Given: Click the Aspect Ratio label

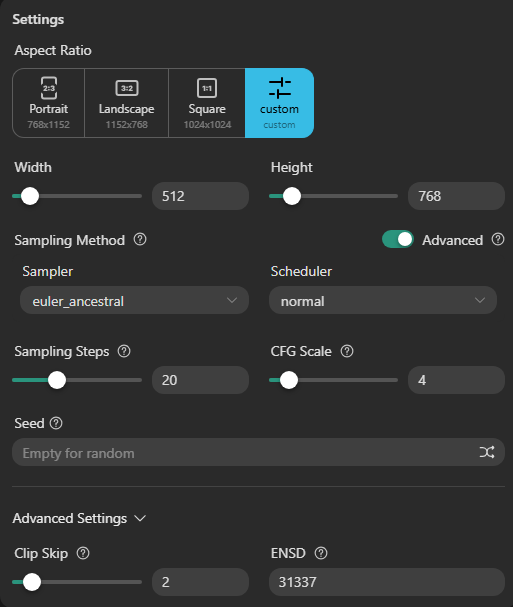Looking at the screenshot, I should [53, 50].
